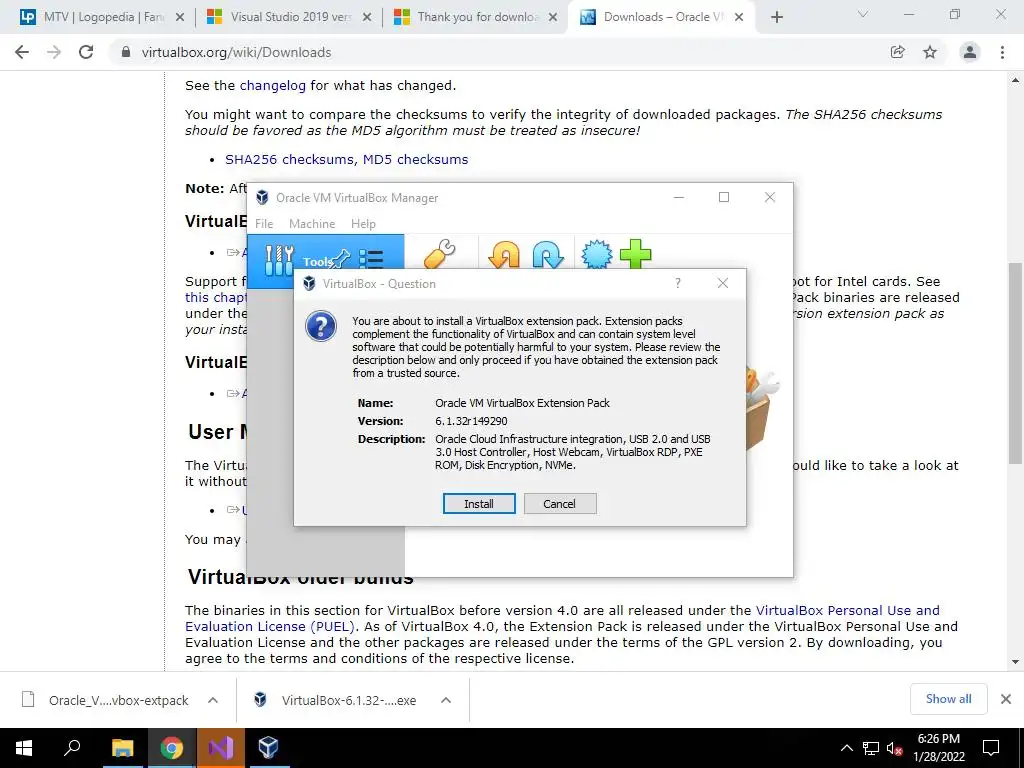Click the Add machine green plus icon
The width and height of the screenshot is (1024, 768).
[635, 254]
